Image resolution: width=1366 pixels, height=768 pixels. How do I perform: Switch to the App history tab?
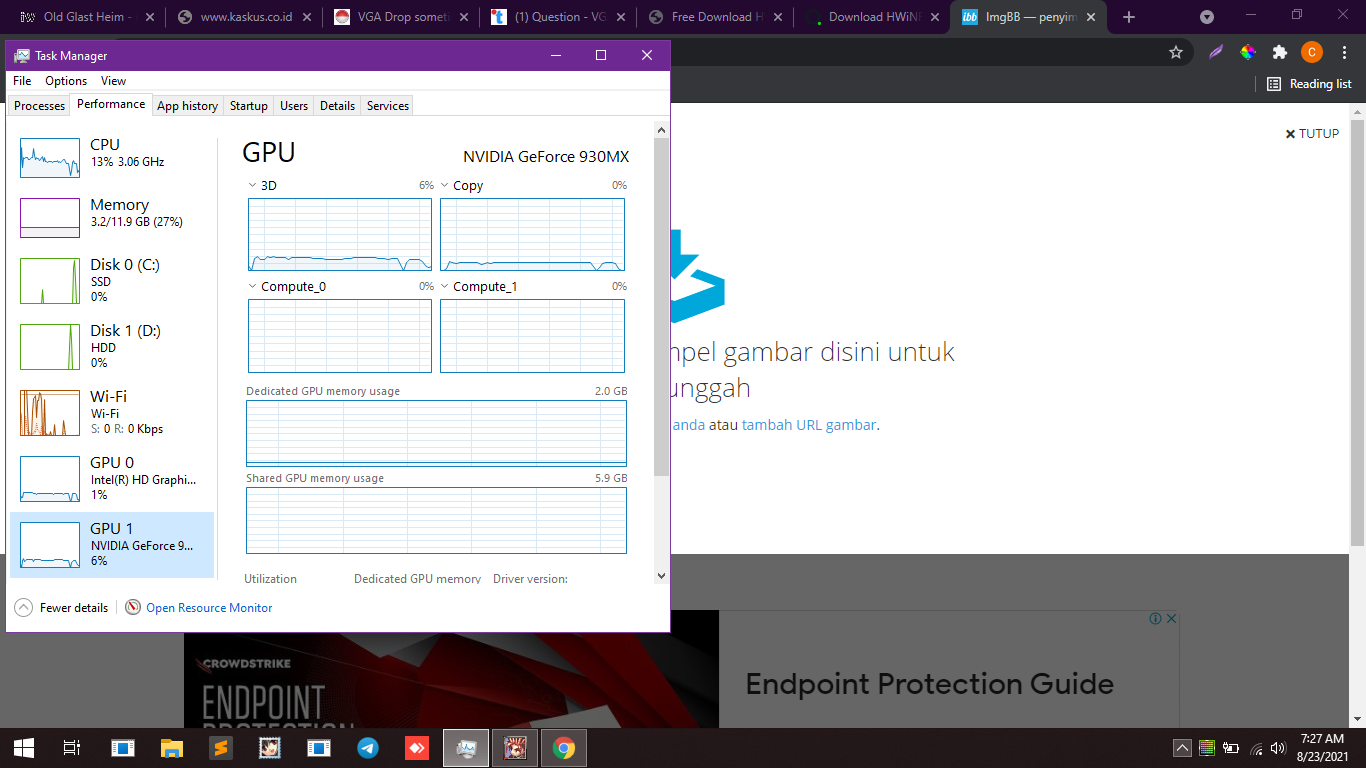point(187,106)
